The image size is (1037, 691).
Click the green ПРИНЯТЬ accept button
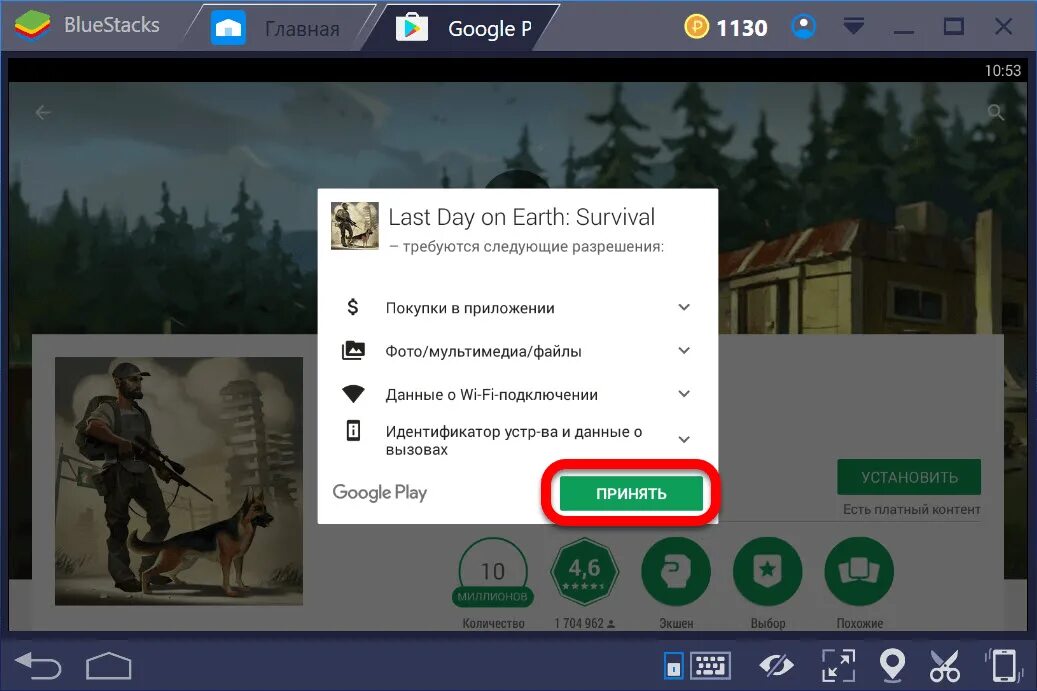click(631, 493)
